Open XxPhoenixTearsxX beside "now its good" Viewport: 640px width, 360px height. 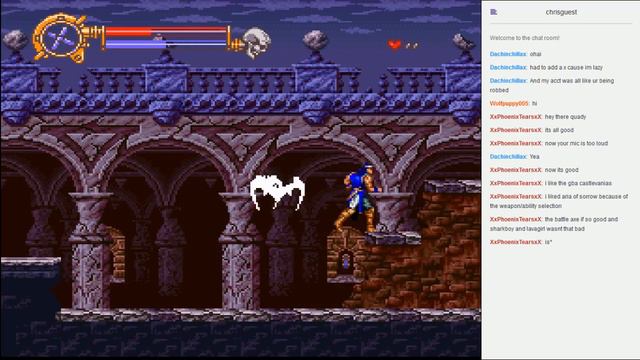(x=516, y=170)
